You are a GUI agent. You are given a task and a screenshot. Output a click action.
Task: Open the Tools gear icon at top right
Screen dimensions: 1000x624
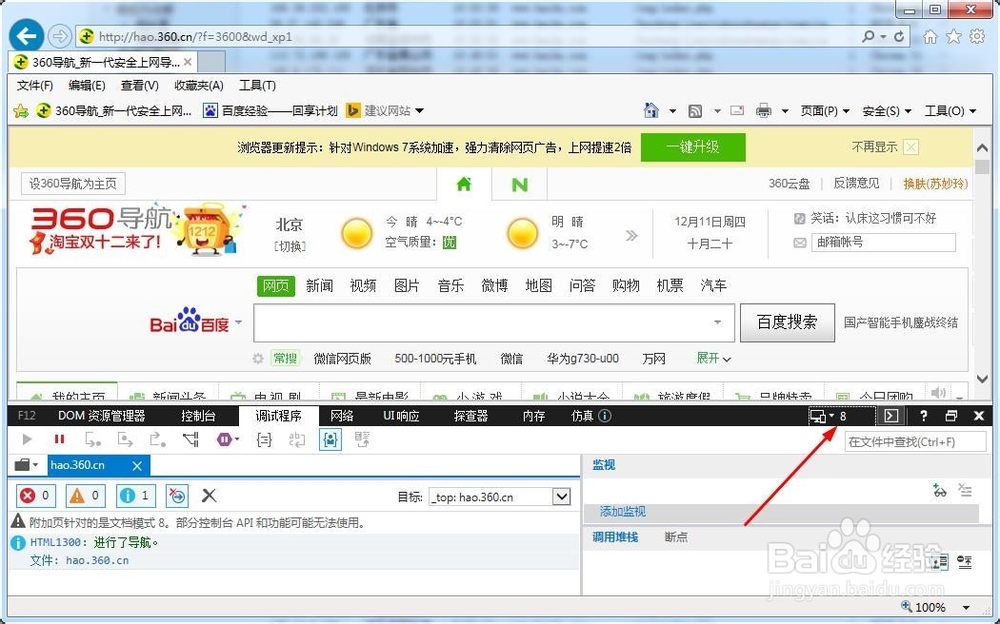click(x=977, y=36)
